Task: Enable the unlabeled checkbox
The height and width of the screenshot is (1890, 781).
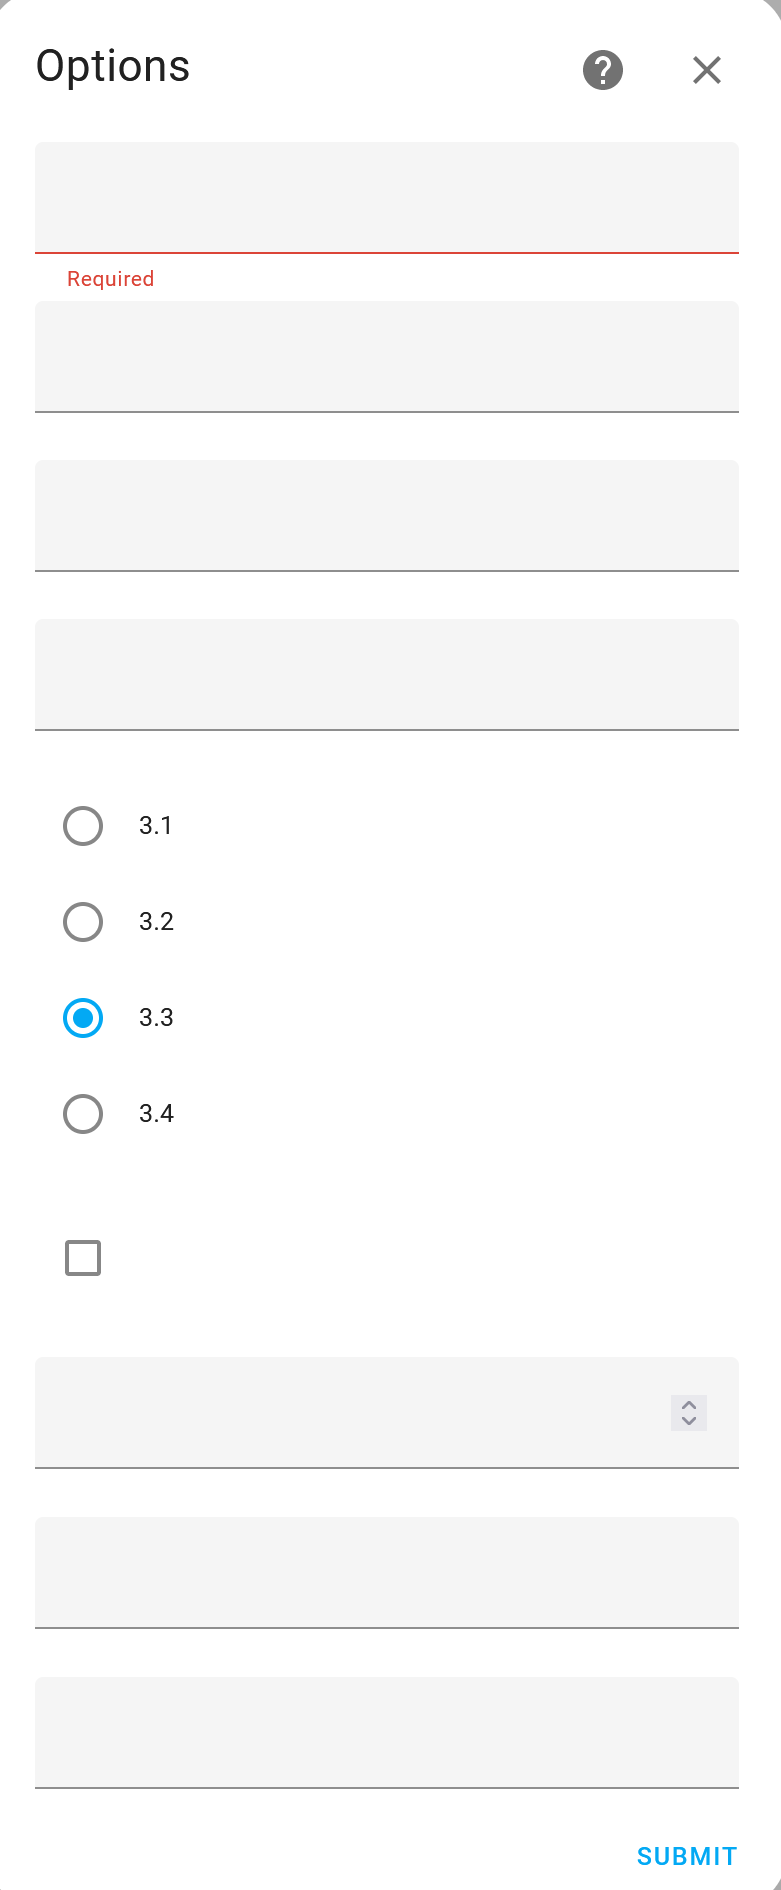Action: coord(83,1258)
